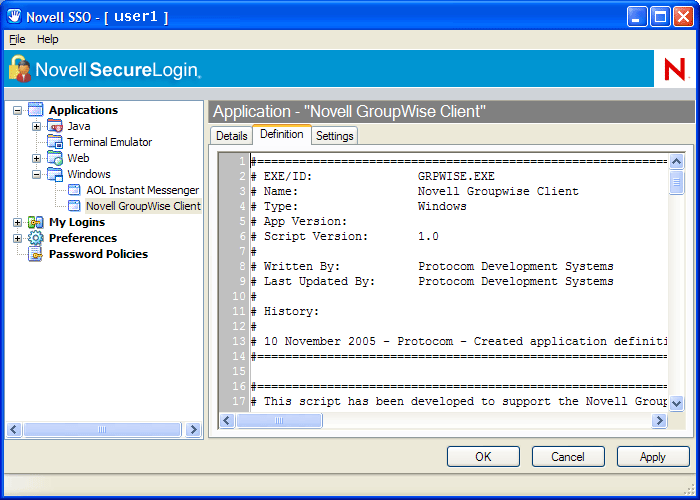Click the Terminal Emulator folder icon
This screenshot has width=700, height=500.
click(55, 142)
